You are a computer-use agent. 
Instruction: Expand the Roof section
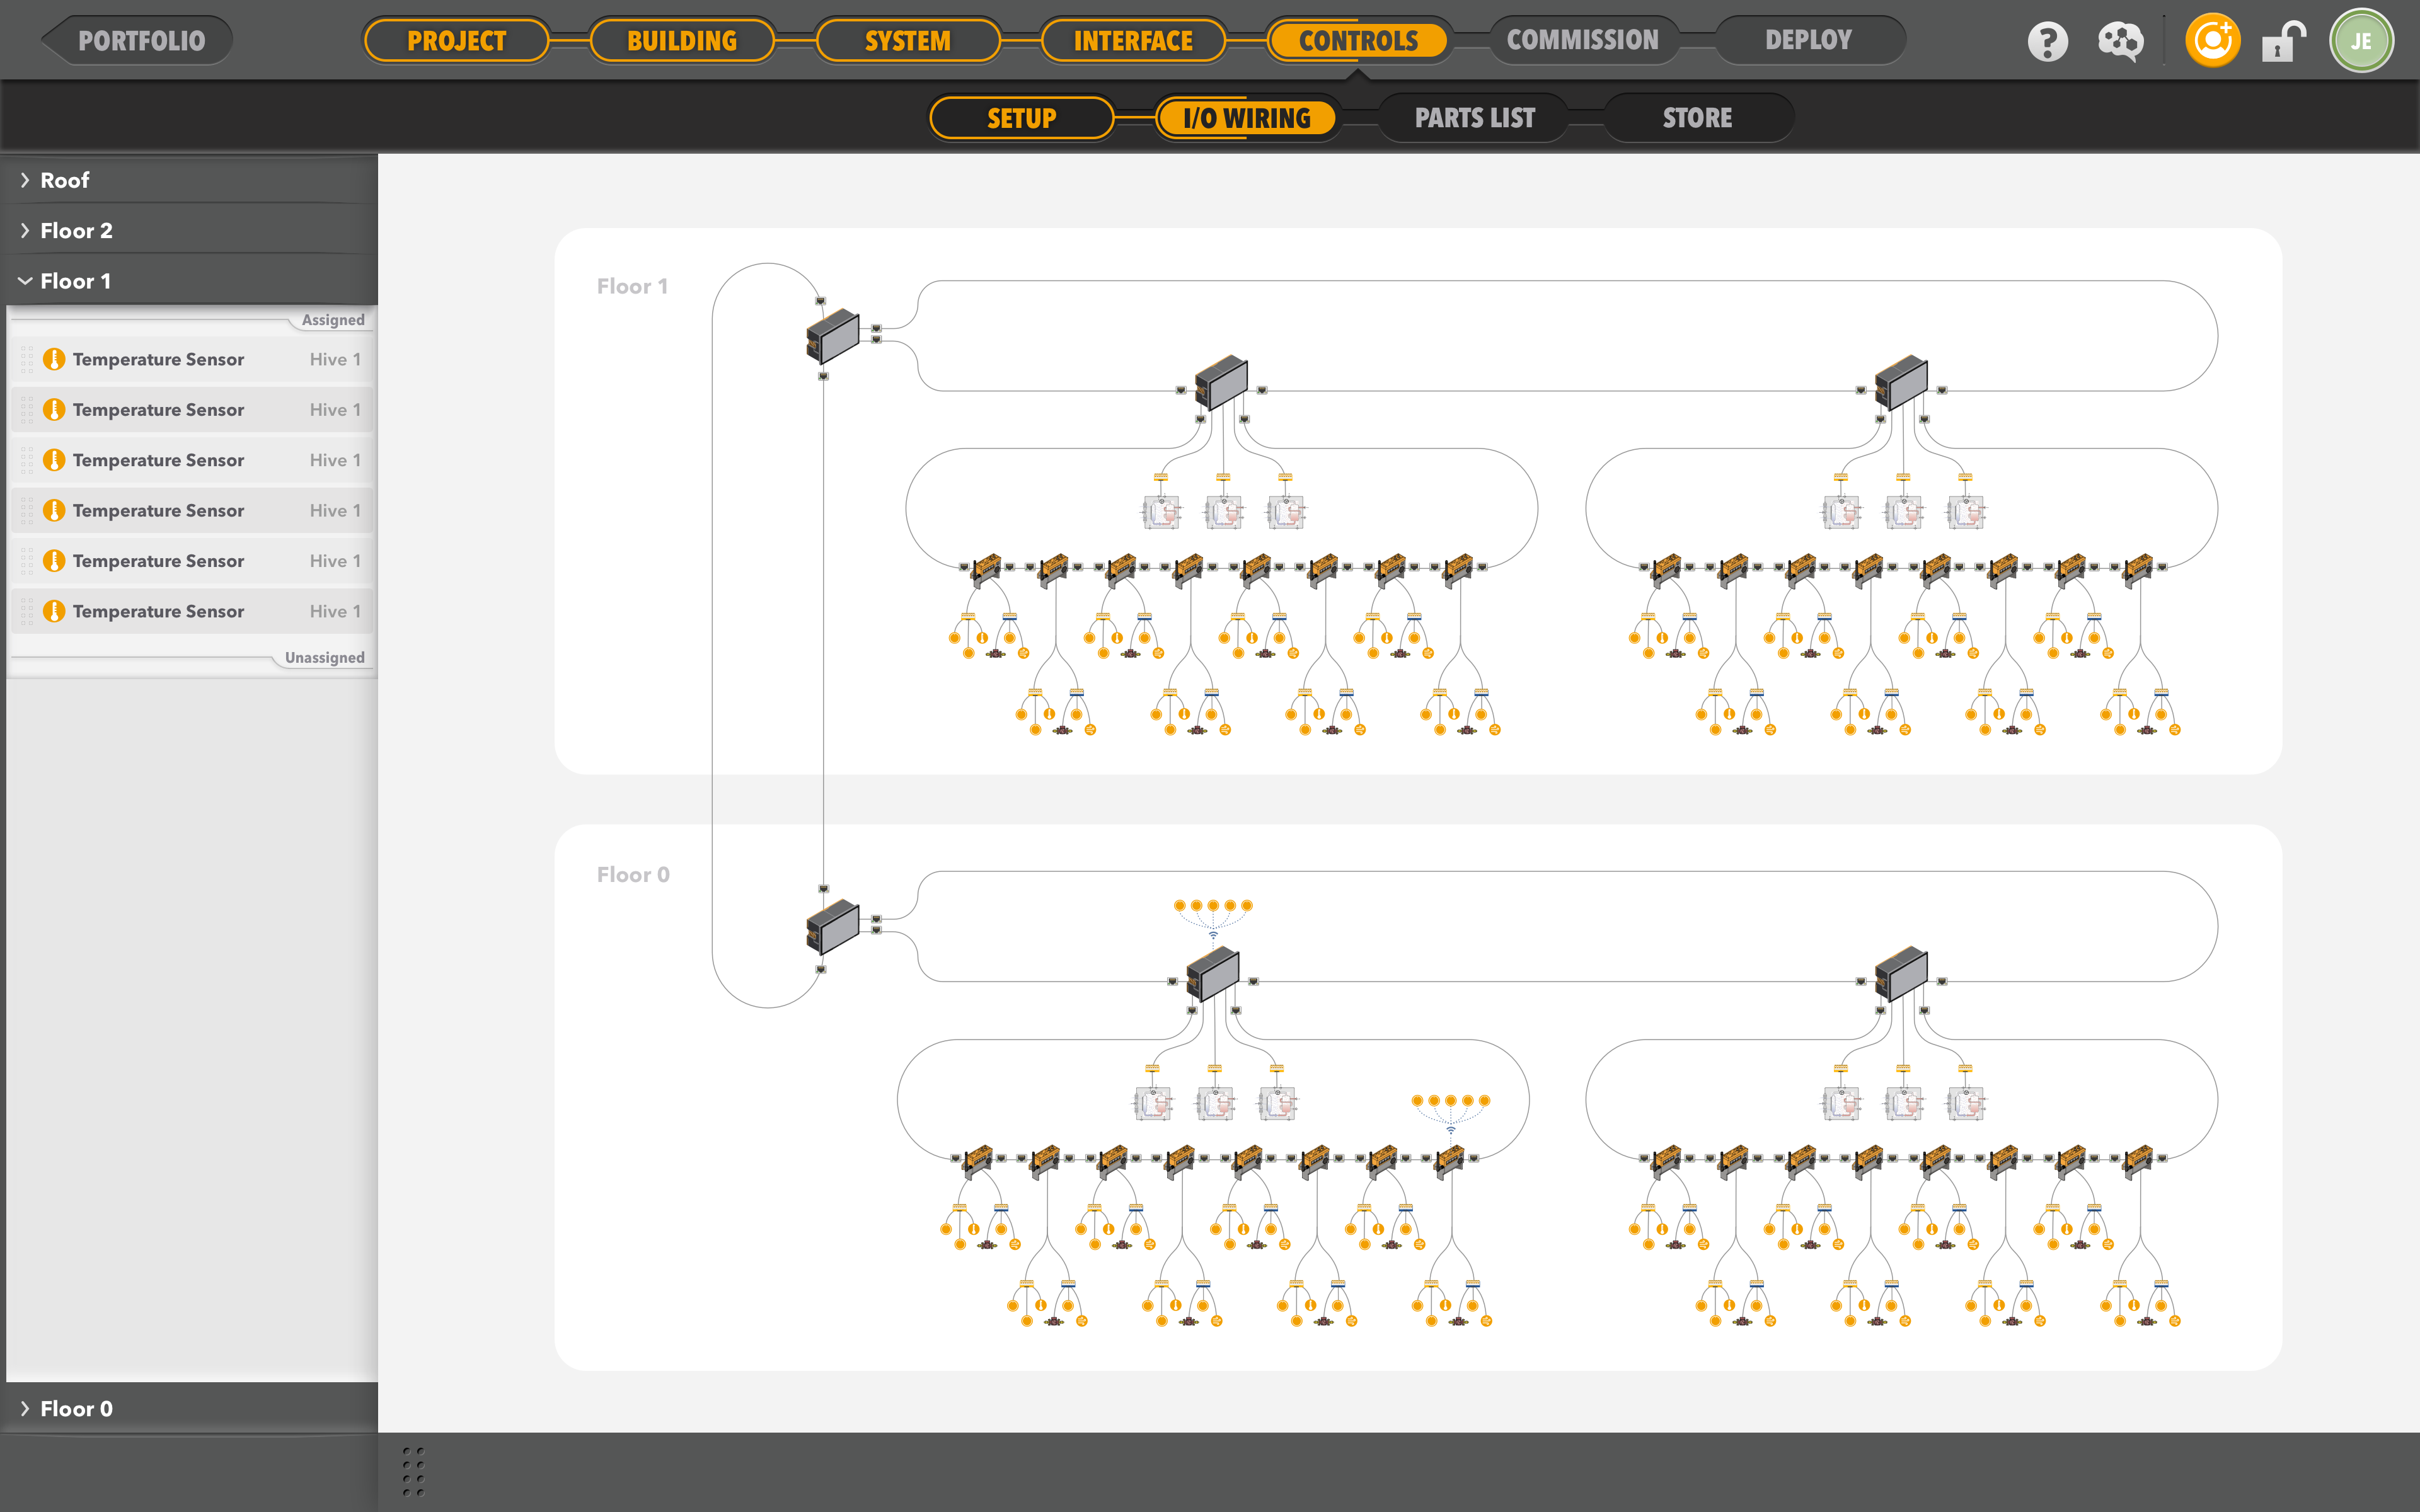65,180
